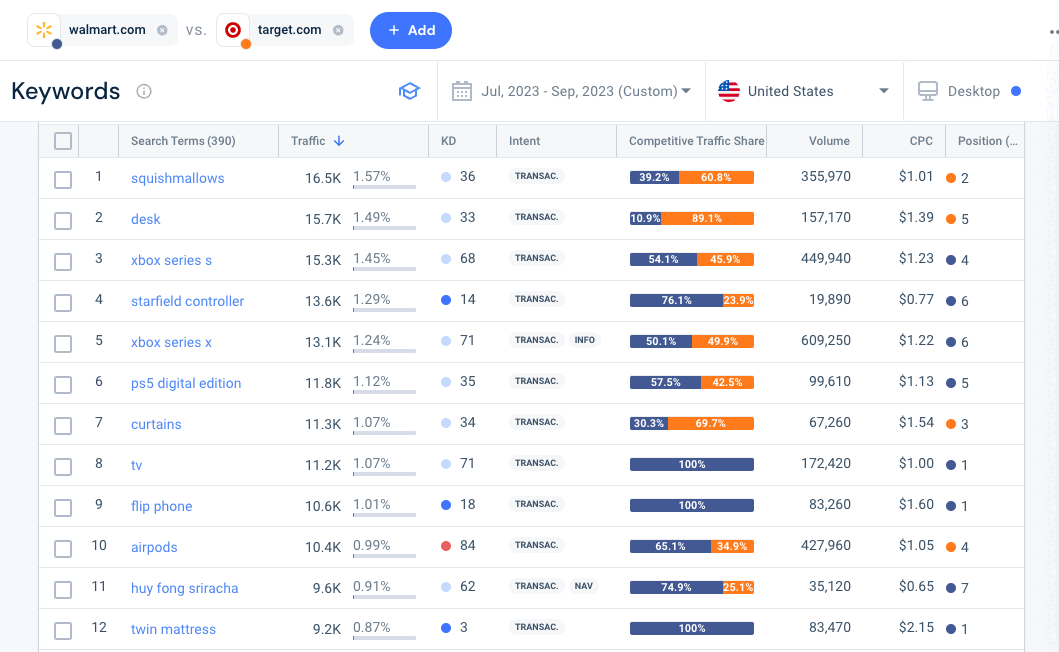Sort by the Volume column header
Viewport: 1059px width, 652px height.
pos(829,141)
